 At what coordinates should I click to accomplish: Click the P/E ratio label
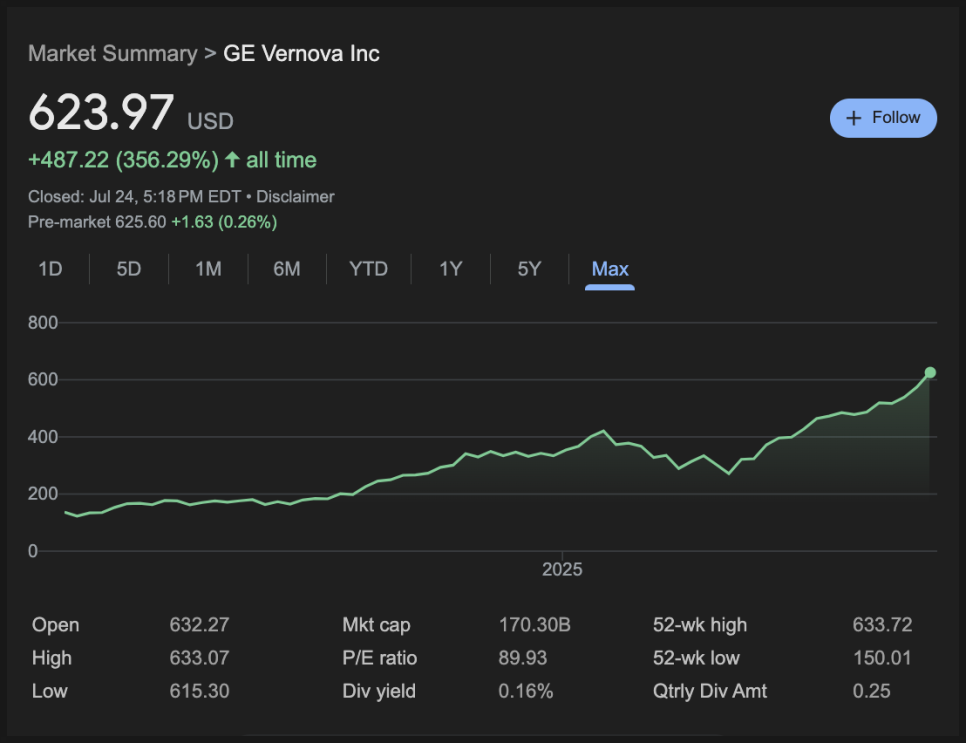coord(380,658)
